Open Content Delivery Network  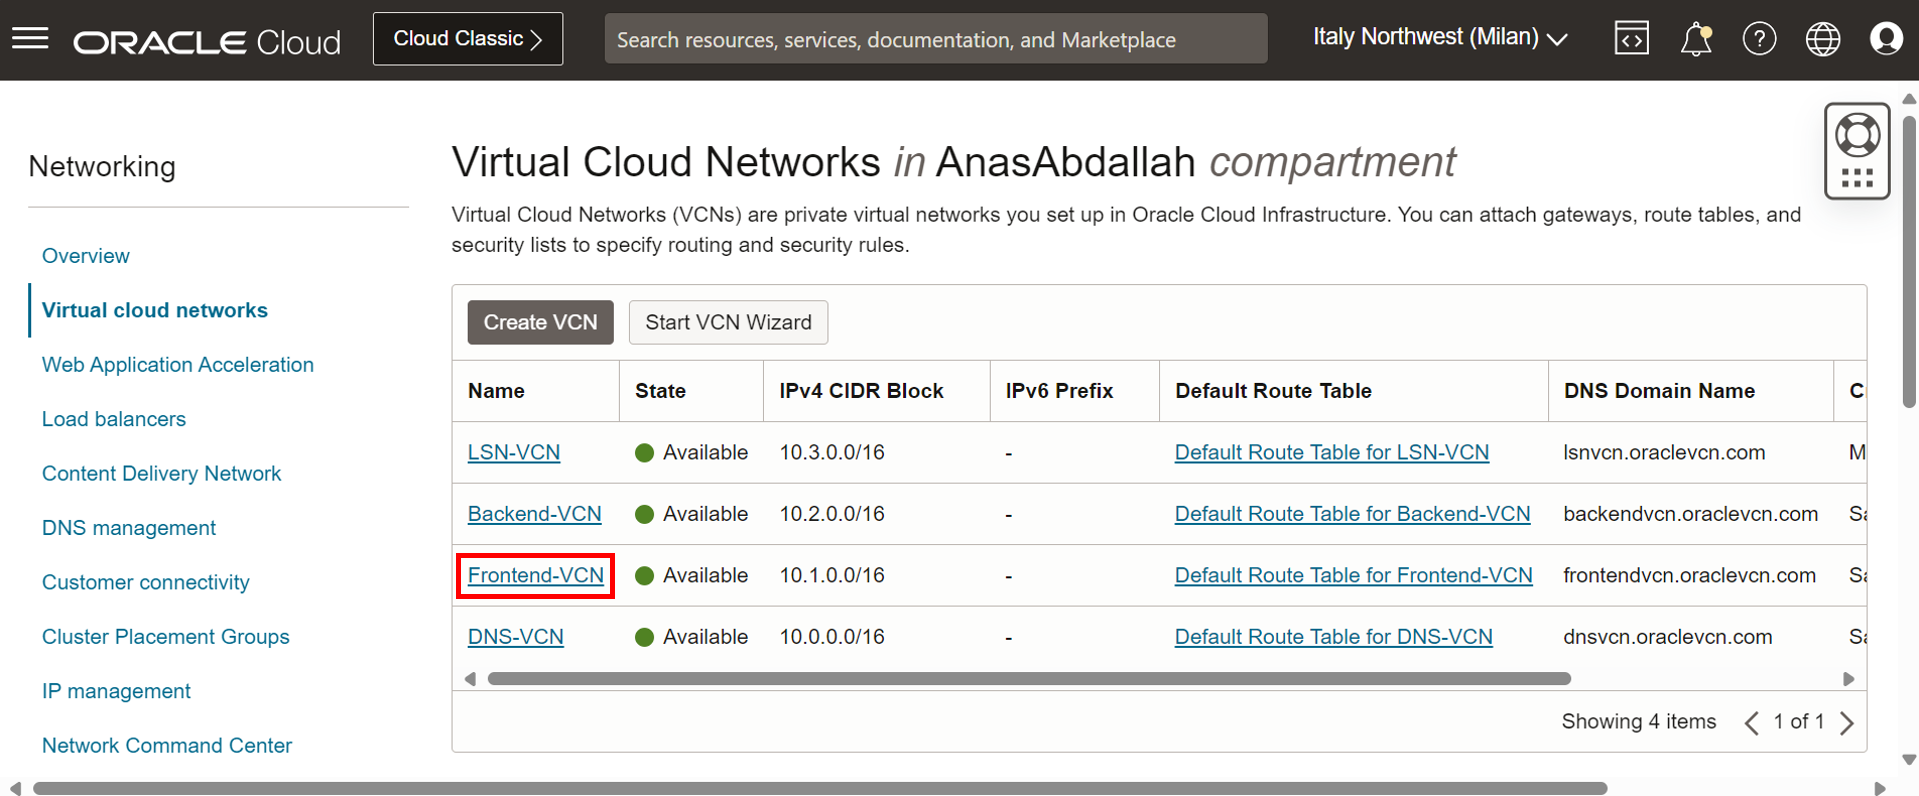(161, 474)
